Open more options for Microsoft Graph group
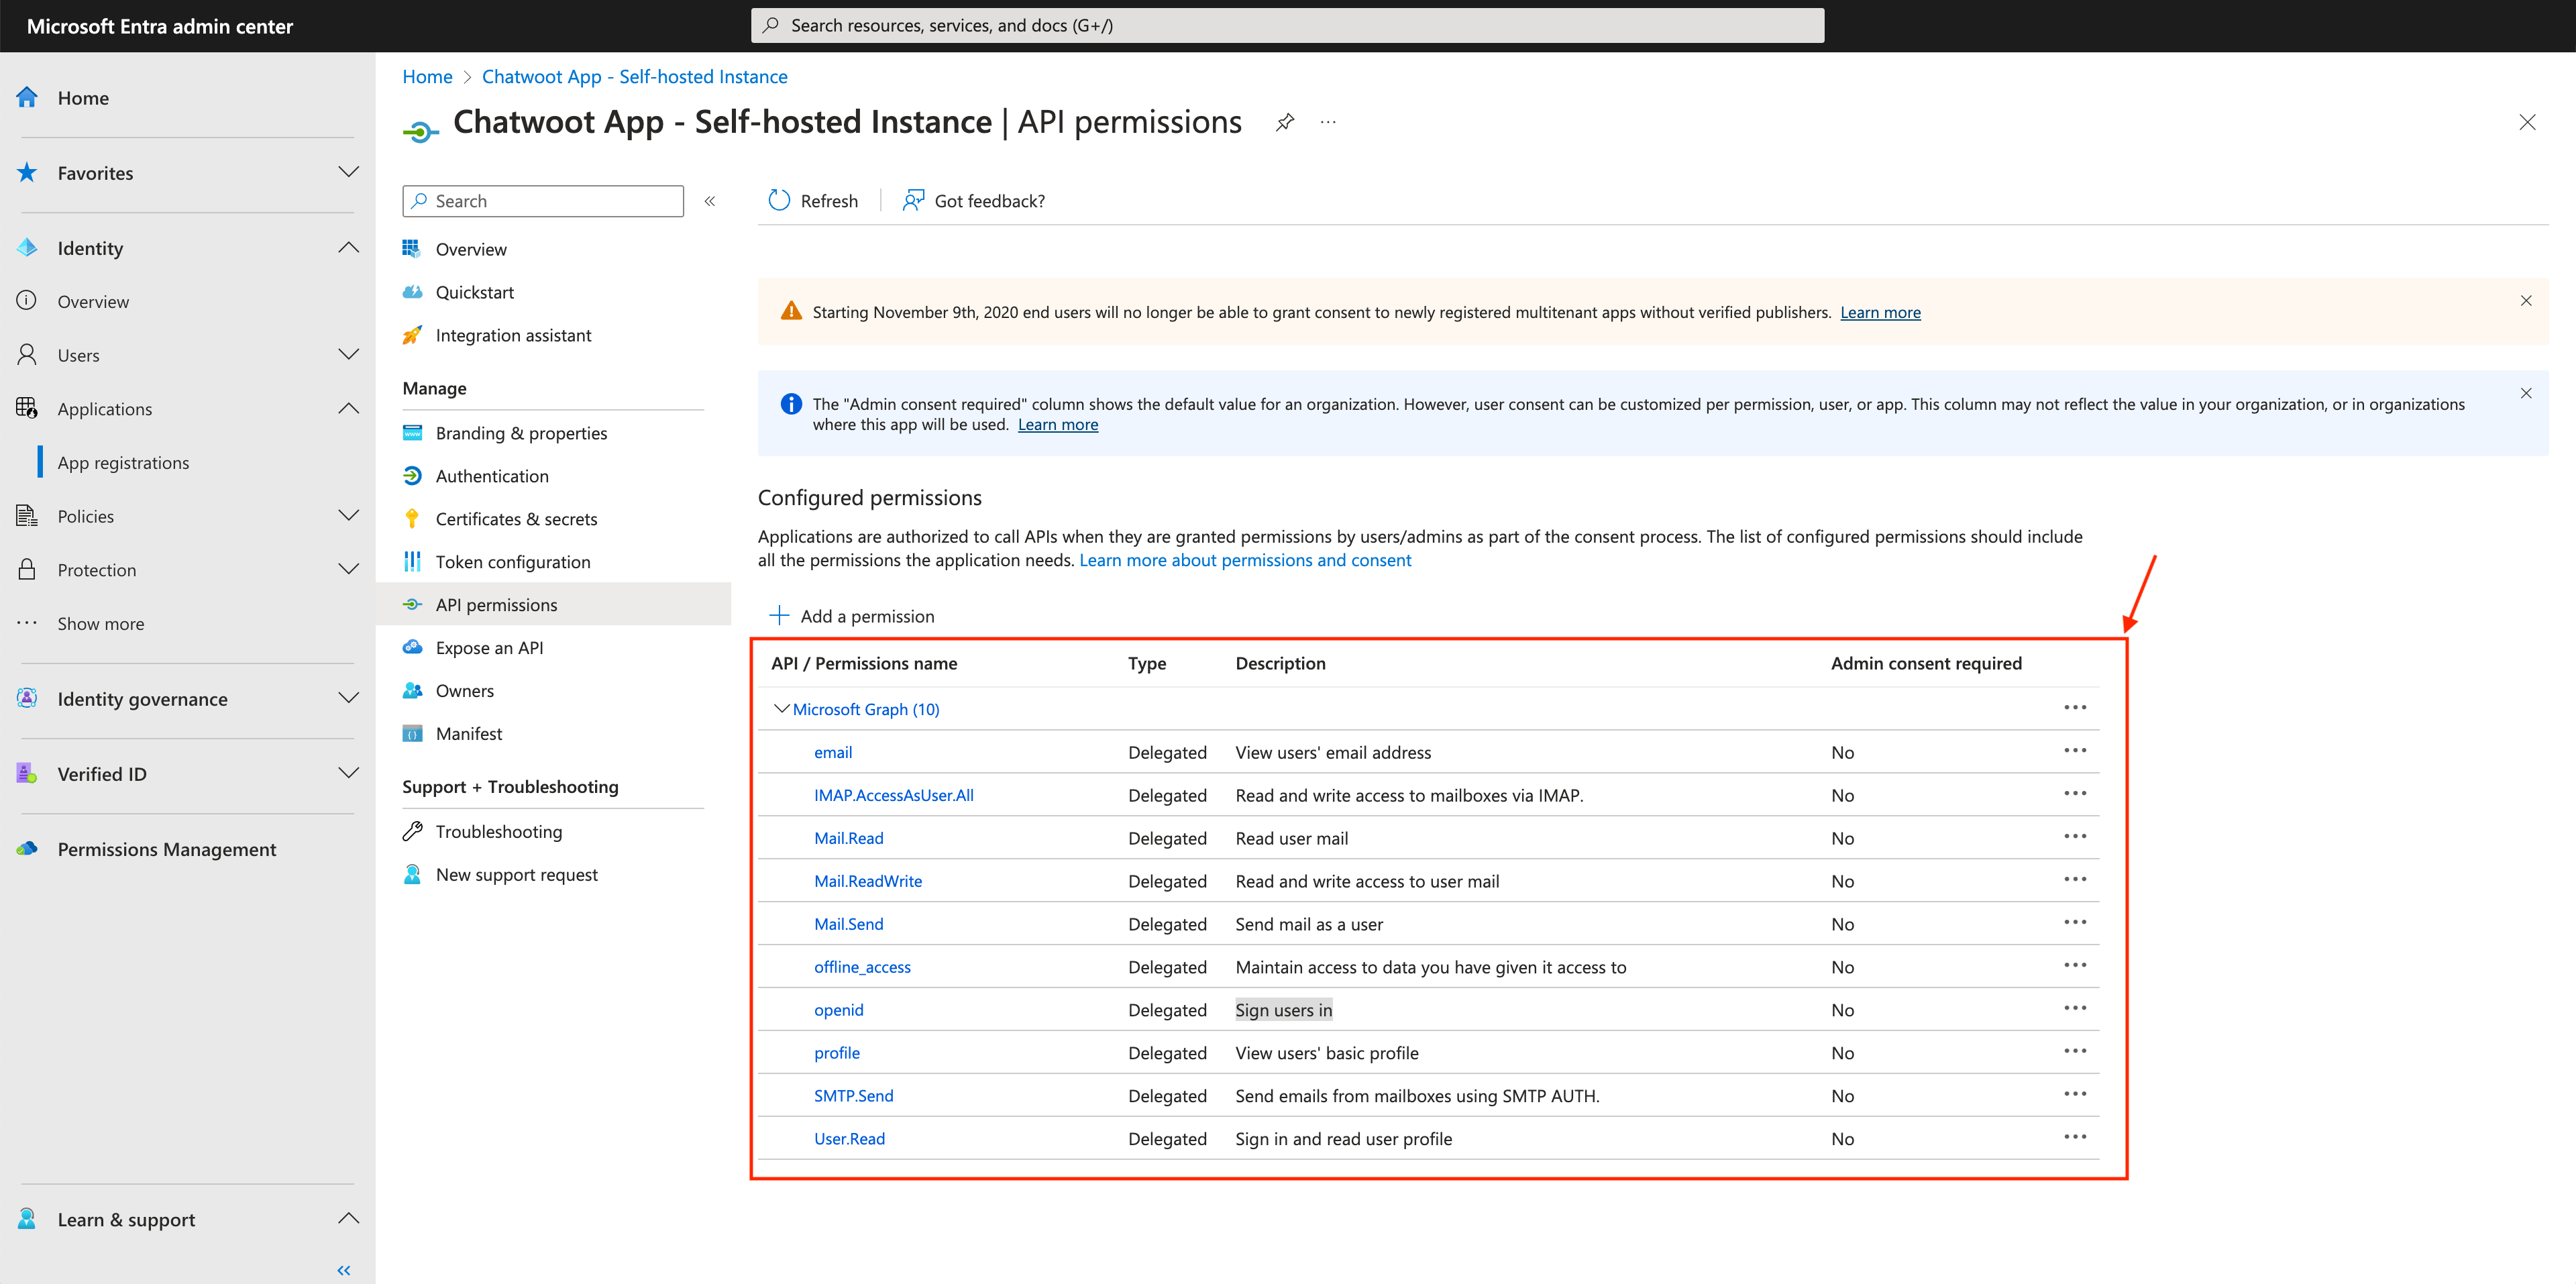 2075,708
